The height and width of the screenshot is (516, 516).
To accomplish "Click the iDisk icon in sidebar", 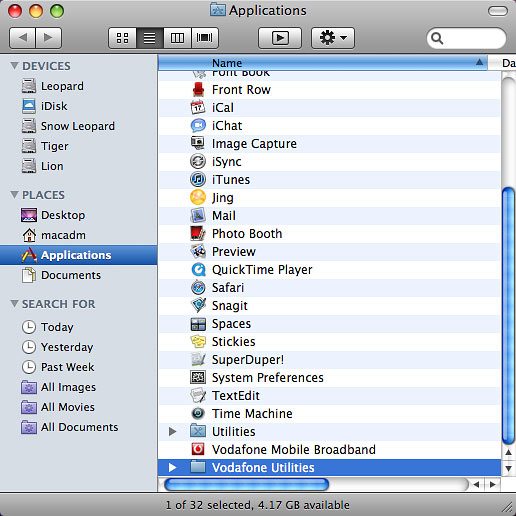I will click(29, 106).
